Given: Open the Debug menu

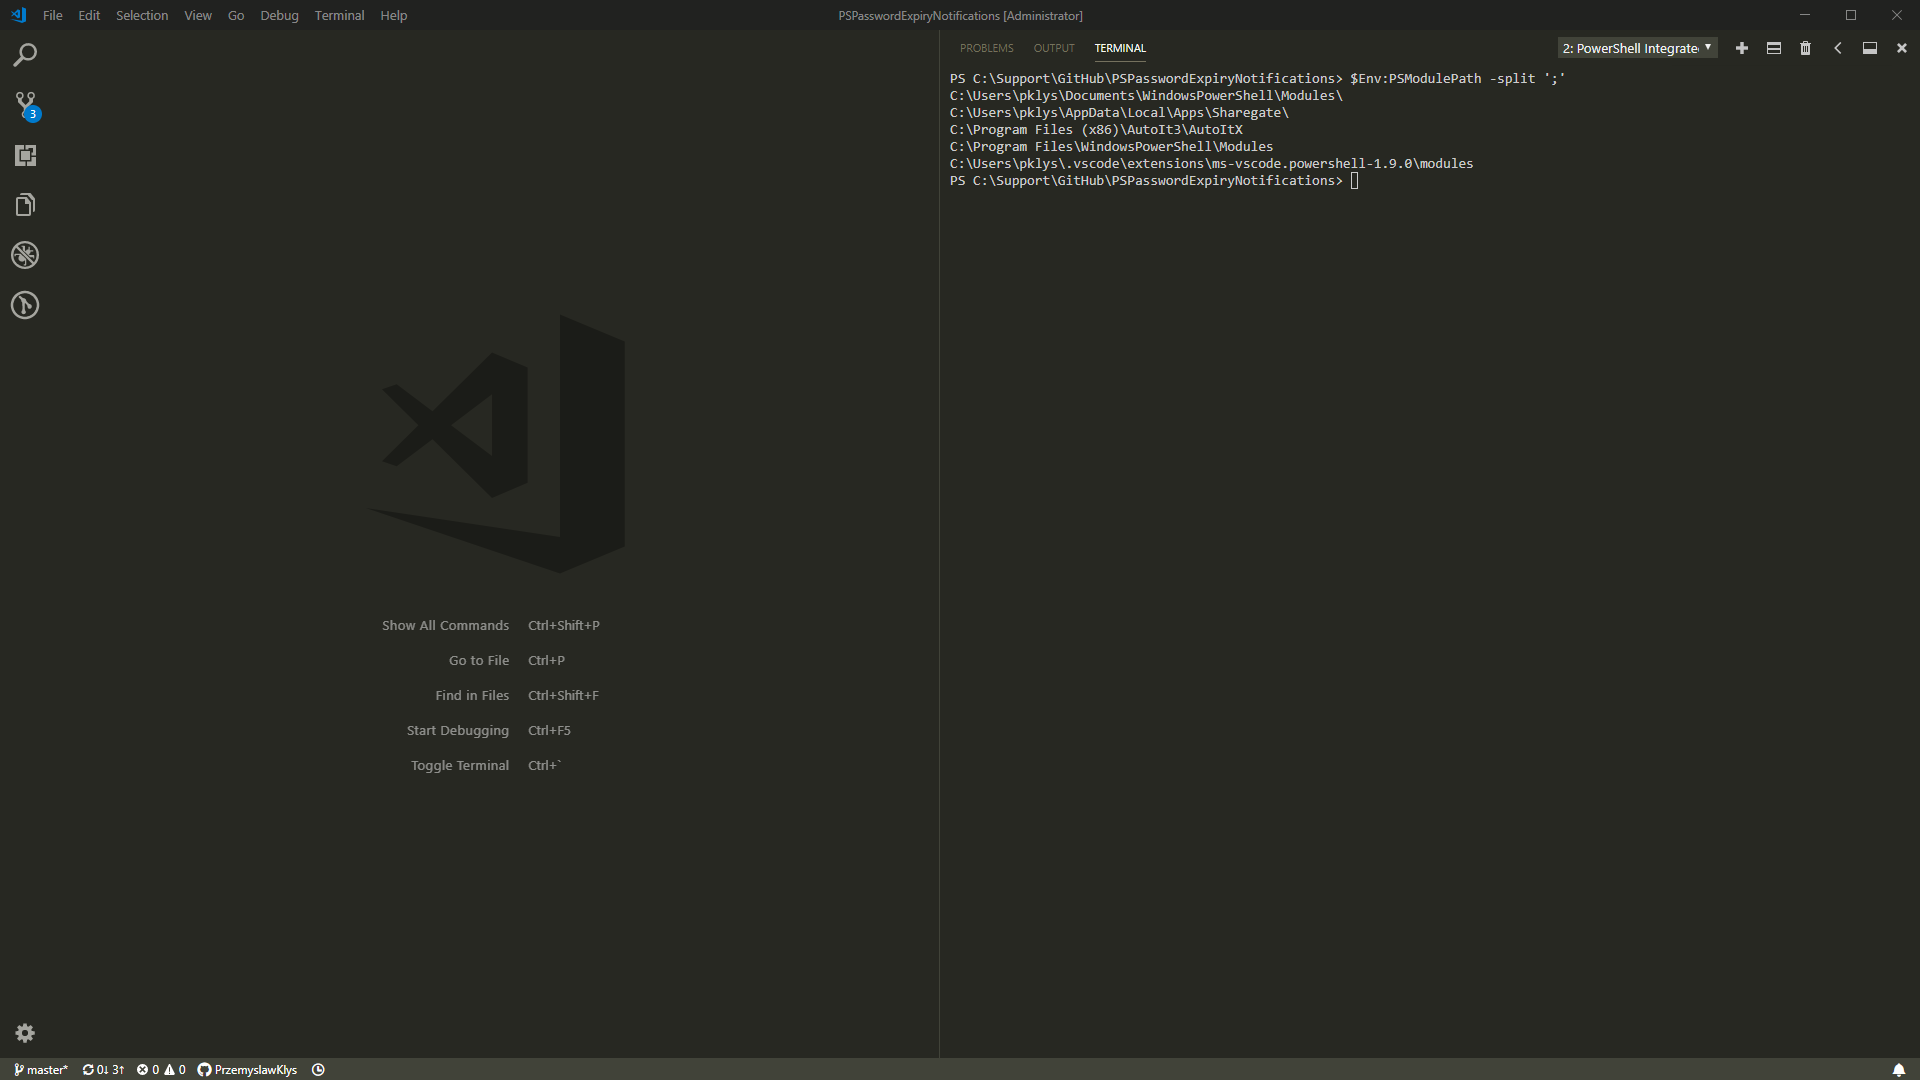Looking at the screenshot, I should [278, 15].
